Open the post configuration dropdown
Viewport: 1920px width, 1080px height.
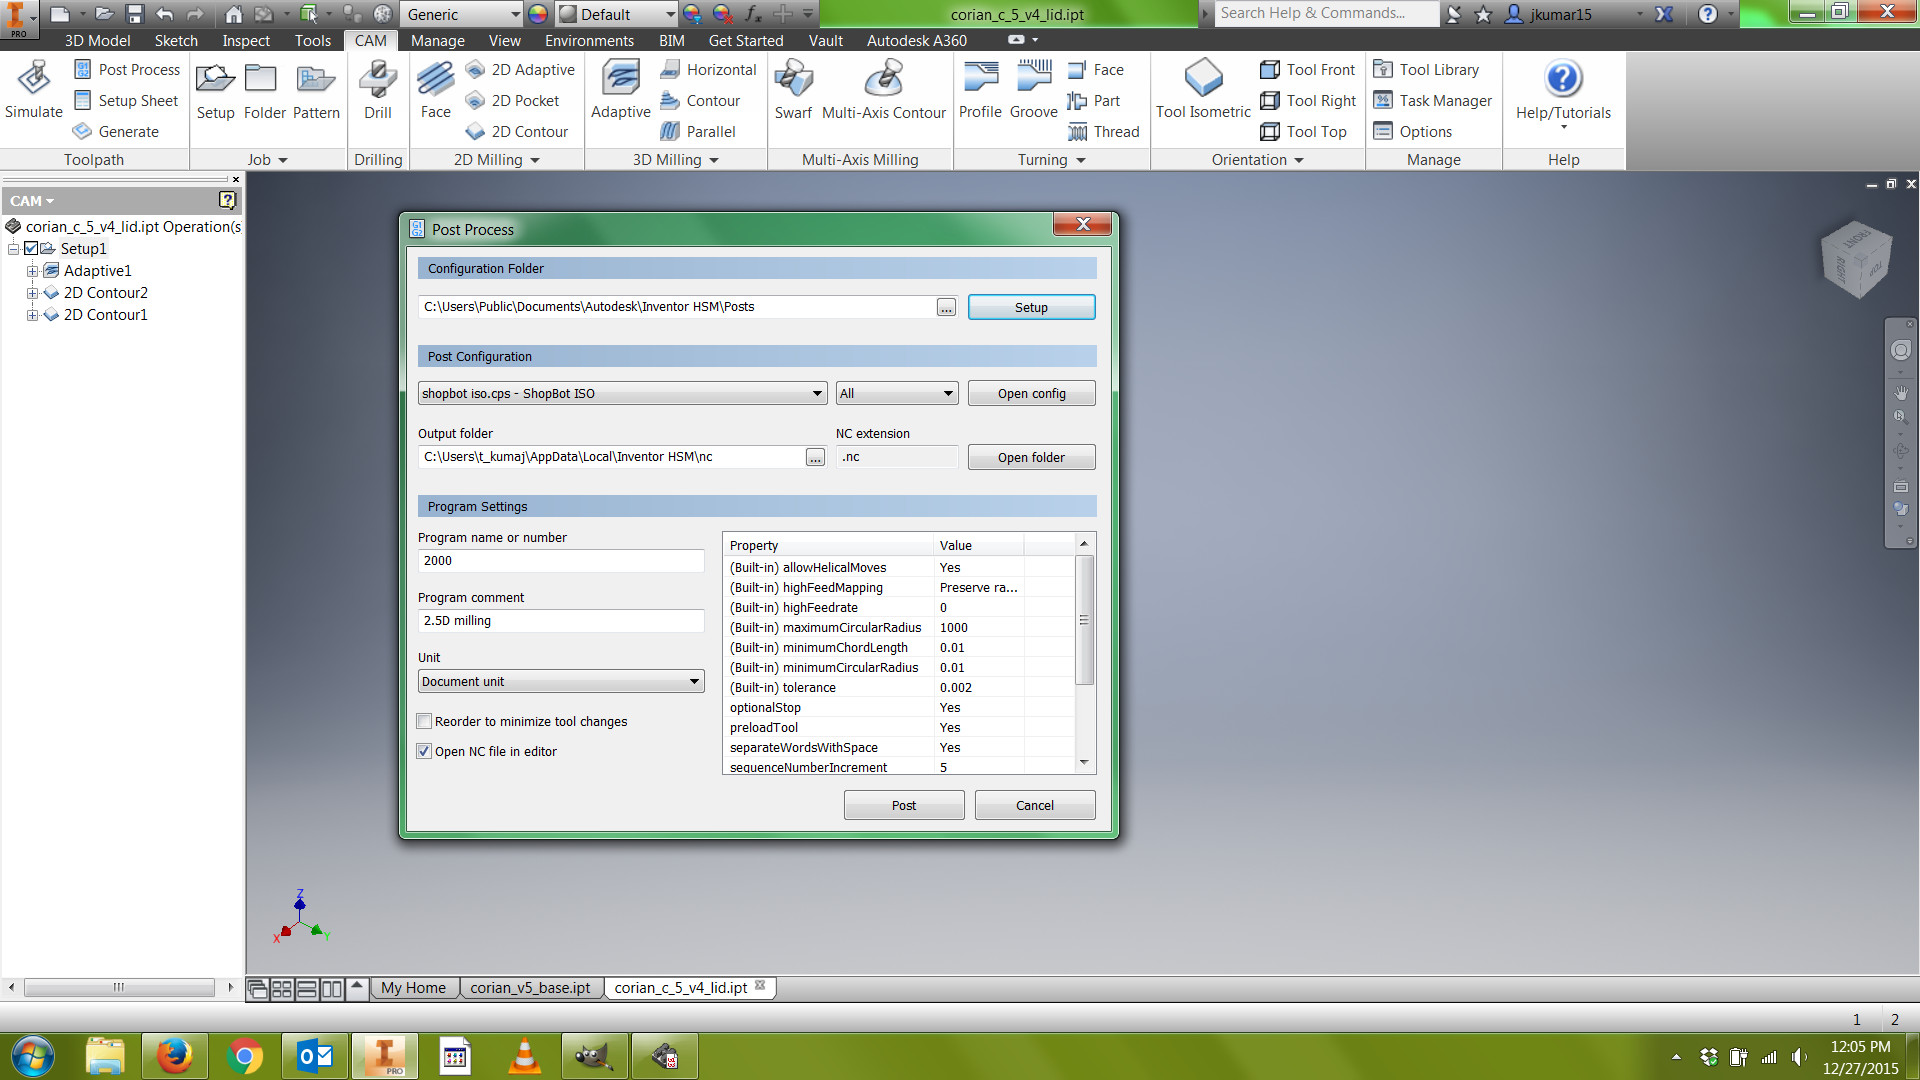622,394
